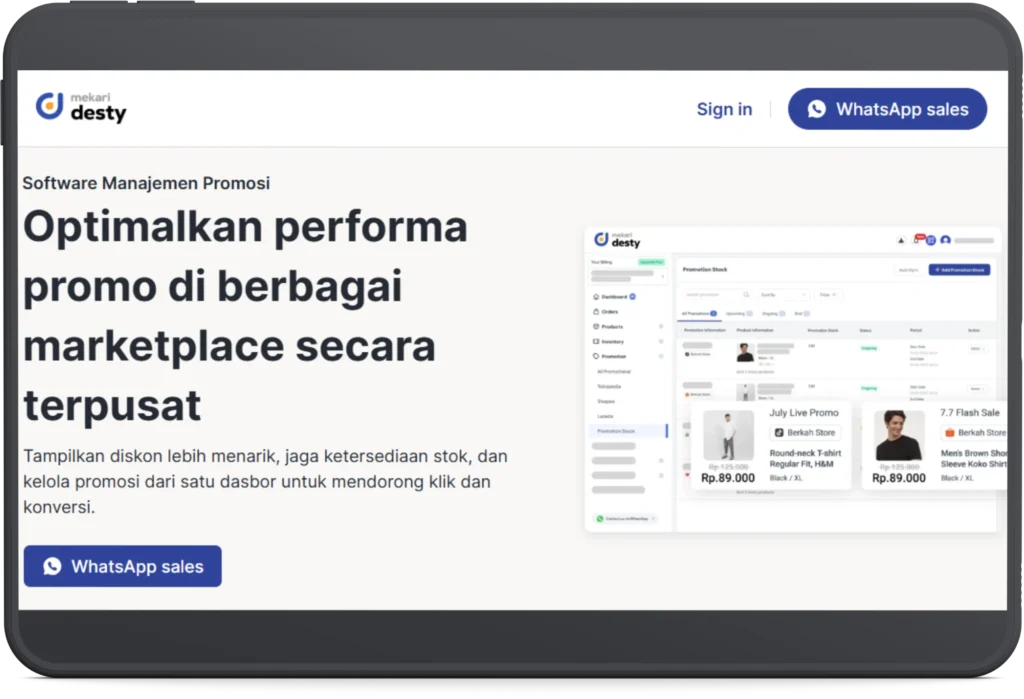The width and height of the screenshot is (1024, 699).
Task: Expand the Sort By dropdown
Action: 782,295
